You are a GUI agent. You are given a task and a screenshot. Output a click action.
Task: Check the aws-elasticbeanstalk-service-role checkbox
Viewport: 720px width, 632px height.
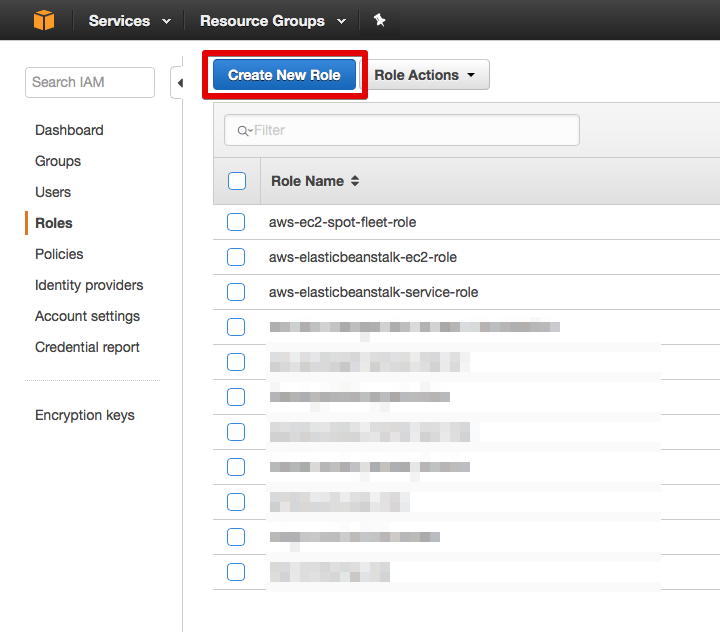coord(236,292)
